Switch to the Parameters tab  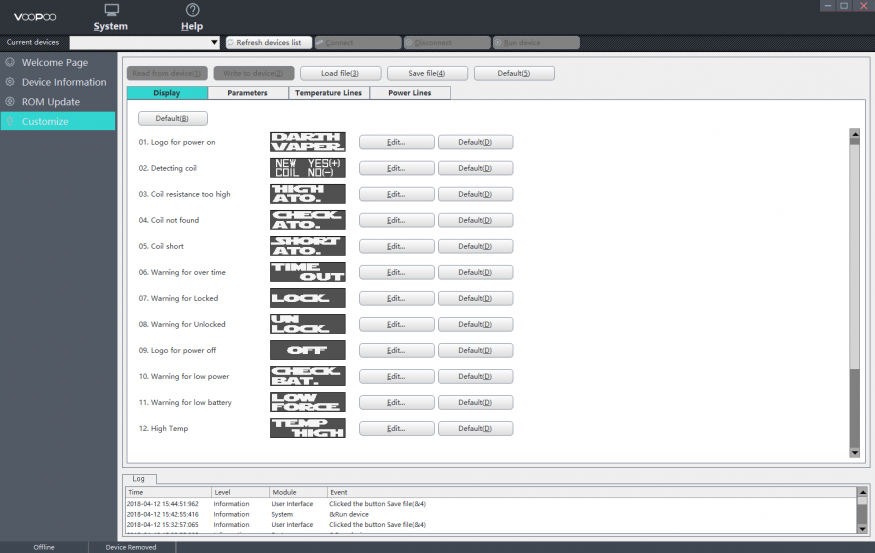coord(247,93)
